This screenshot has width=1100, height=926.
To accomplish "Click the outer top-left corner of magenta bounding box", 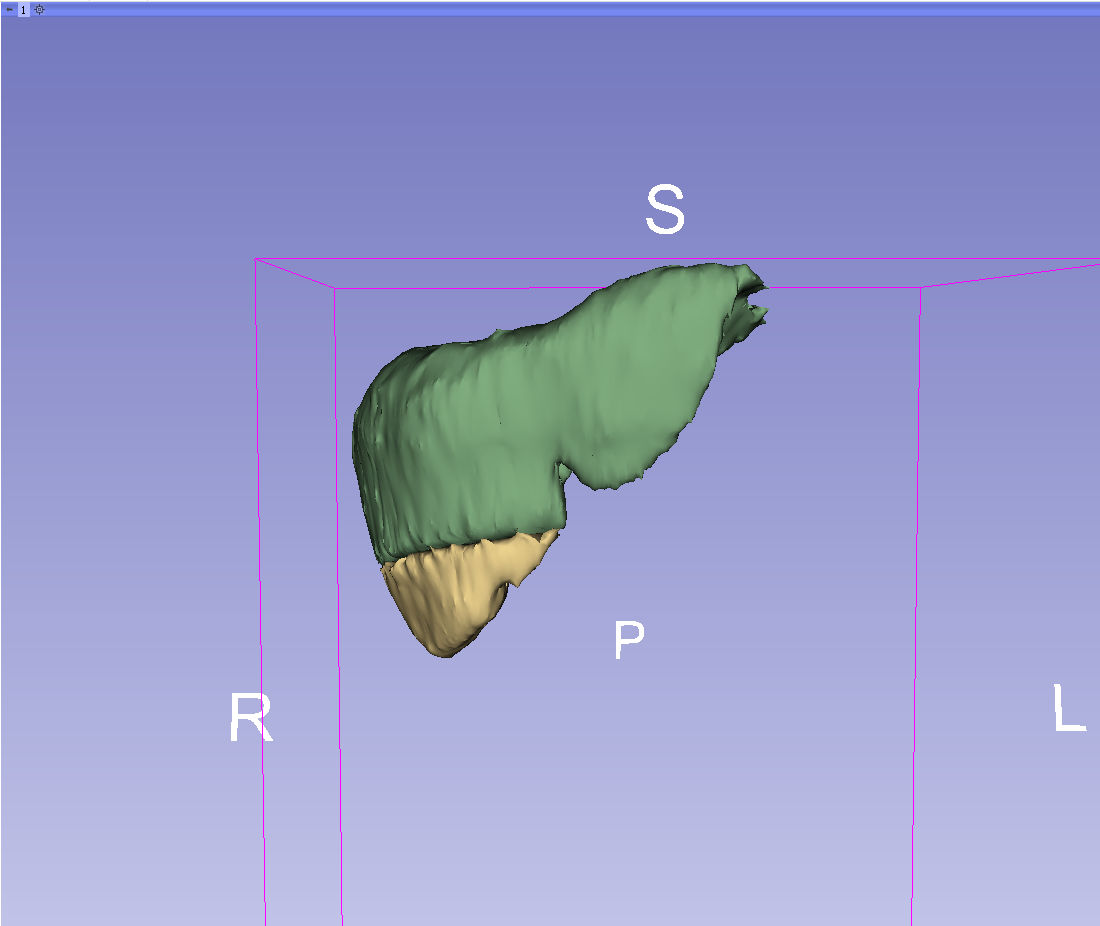I will click(256, 260).
